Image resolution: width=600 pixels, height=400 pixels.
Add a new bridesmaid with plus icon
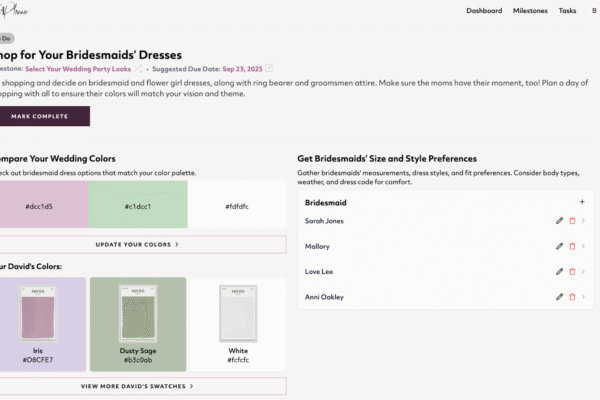tap(582, 201)
